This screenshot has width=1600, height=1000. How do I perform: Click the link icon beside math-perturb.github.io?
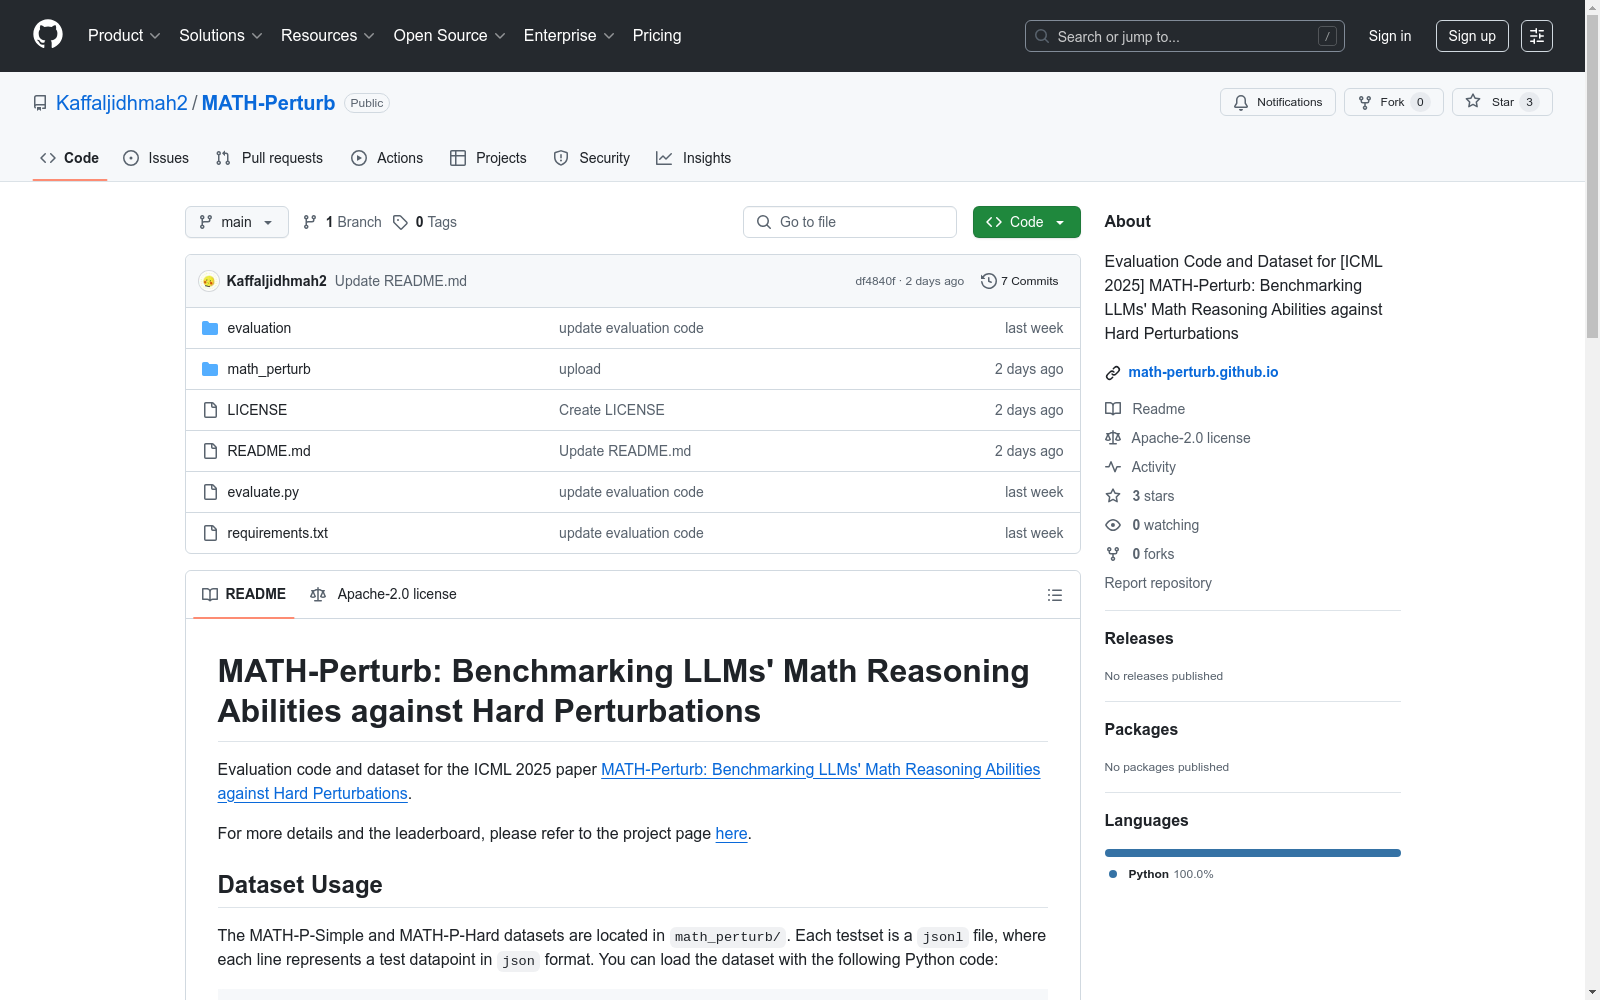(1113, 373)
